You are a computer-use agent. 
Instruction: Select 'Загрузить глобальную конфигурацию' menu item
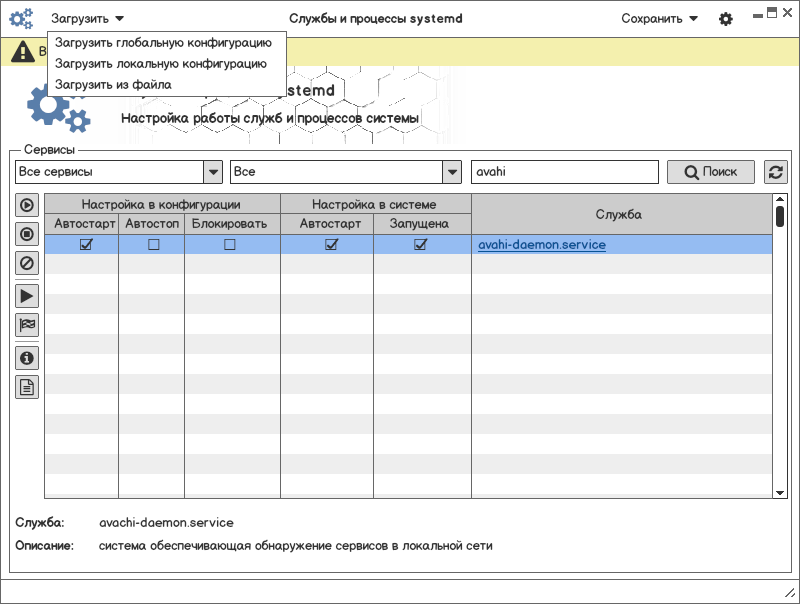[163, 43]
